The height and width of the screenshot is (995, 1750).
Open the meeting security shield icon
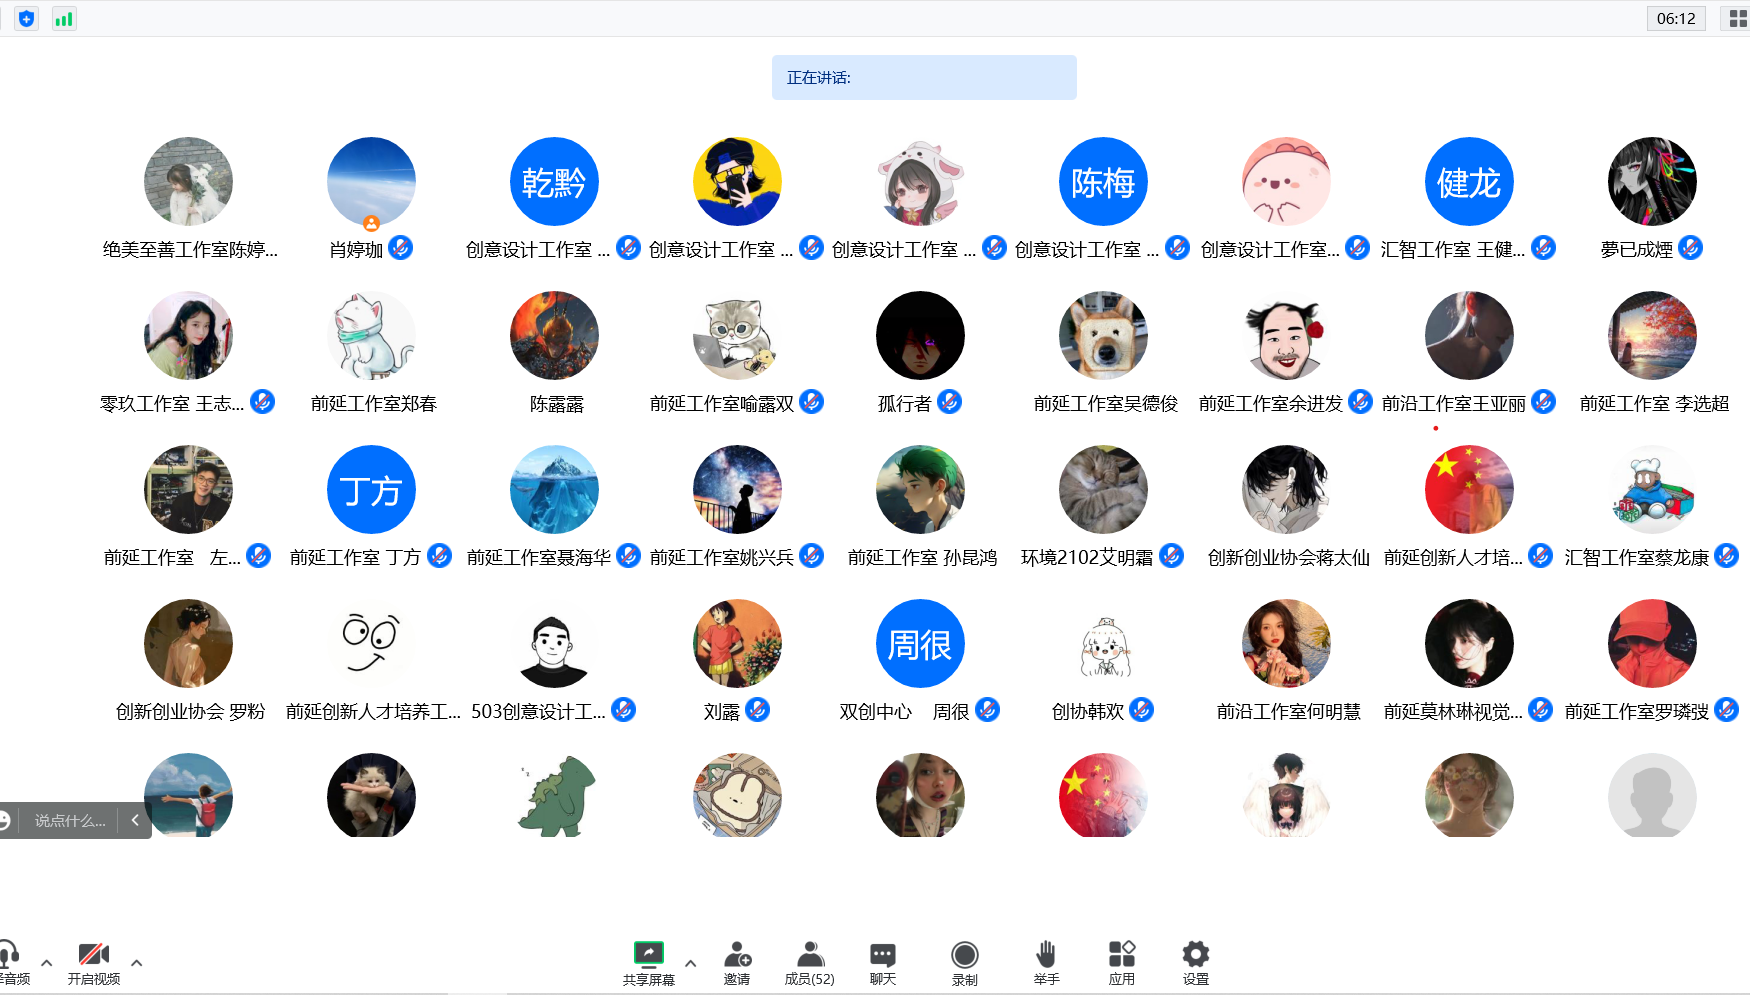[x=26, y=19]
